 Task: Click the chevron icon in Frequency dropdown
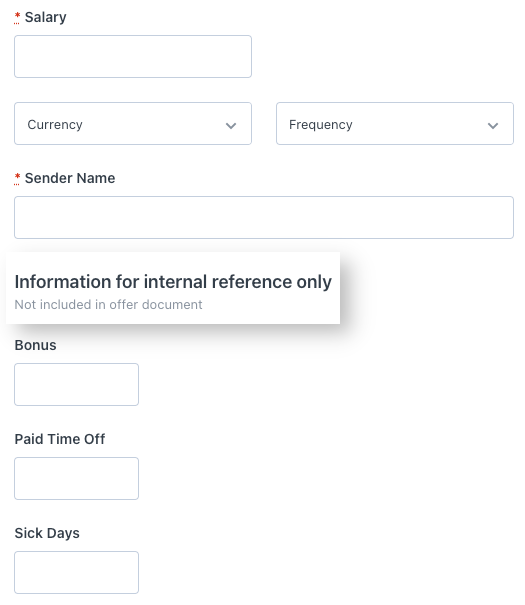coord(493,126)
